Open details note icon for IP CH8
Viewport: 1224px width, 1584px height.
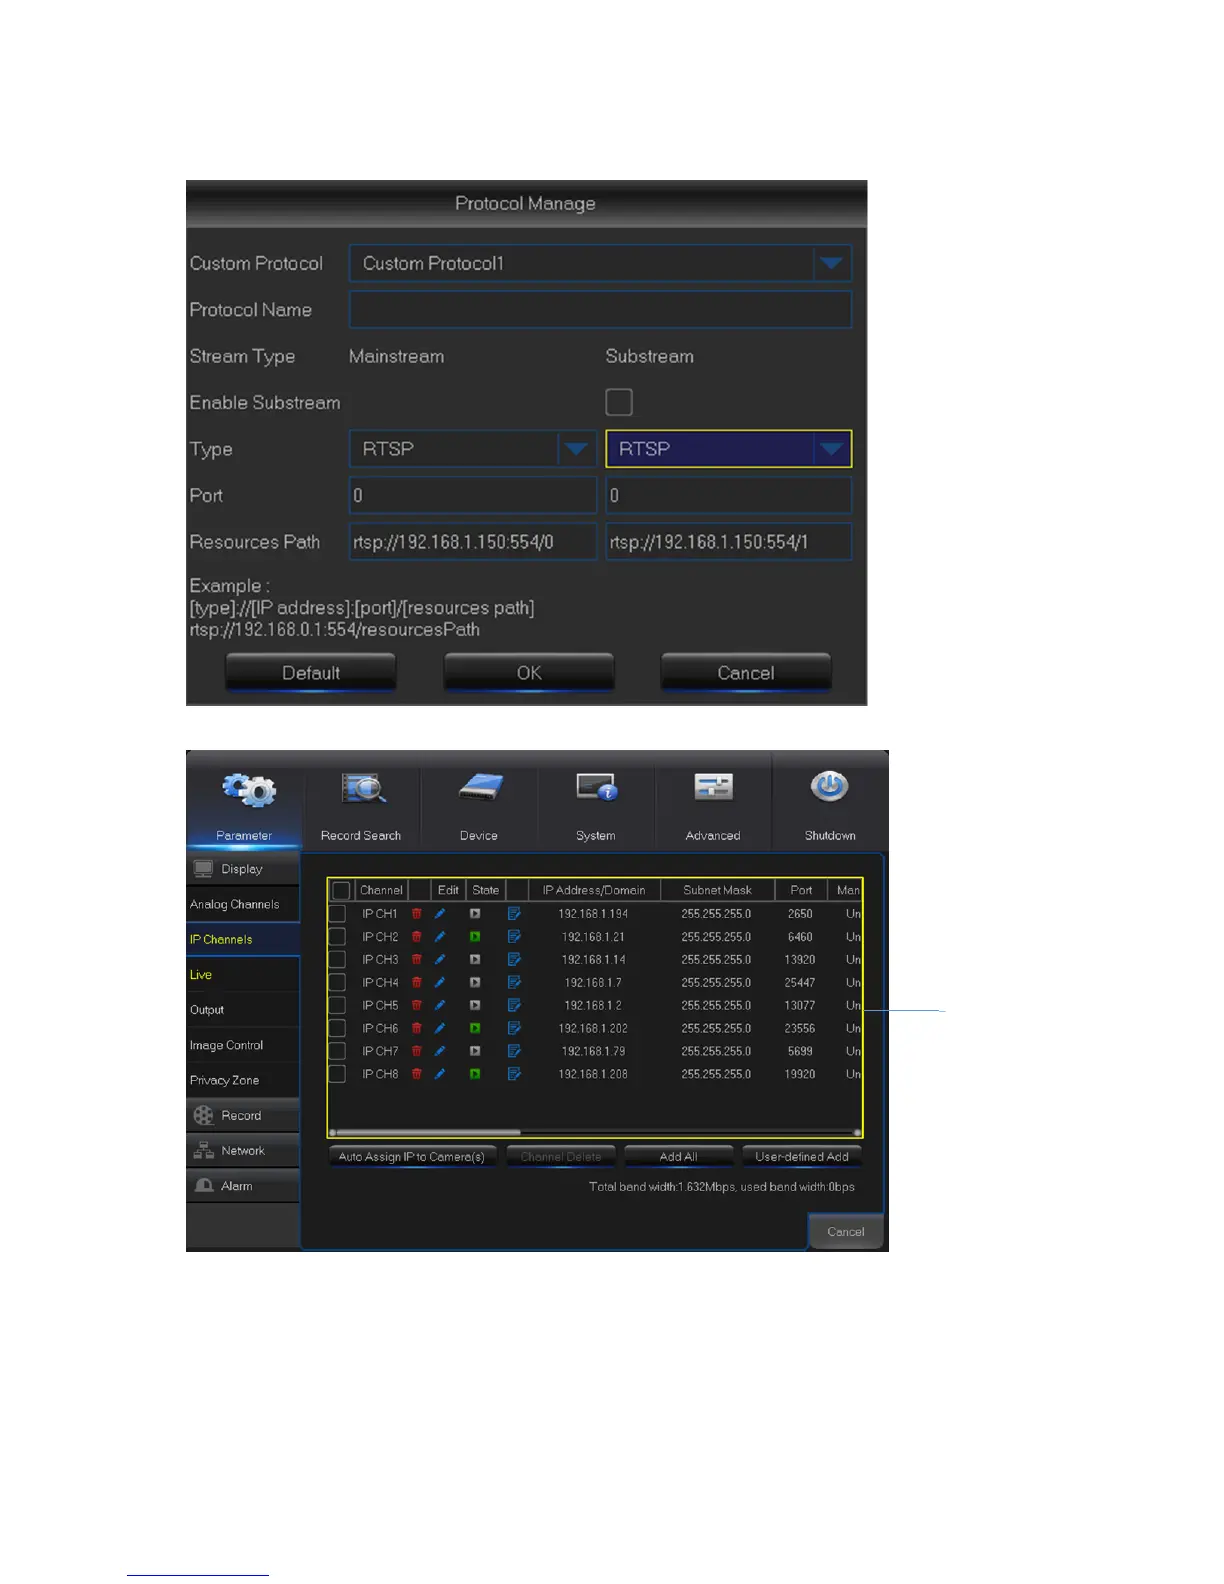(514, 1074)
